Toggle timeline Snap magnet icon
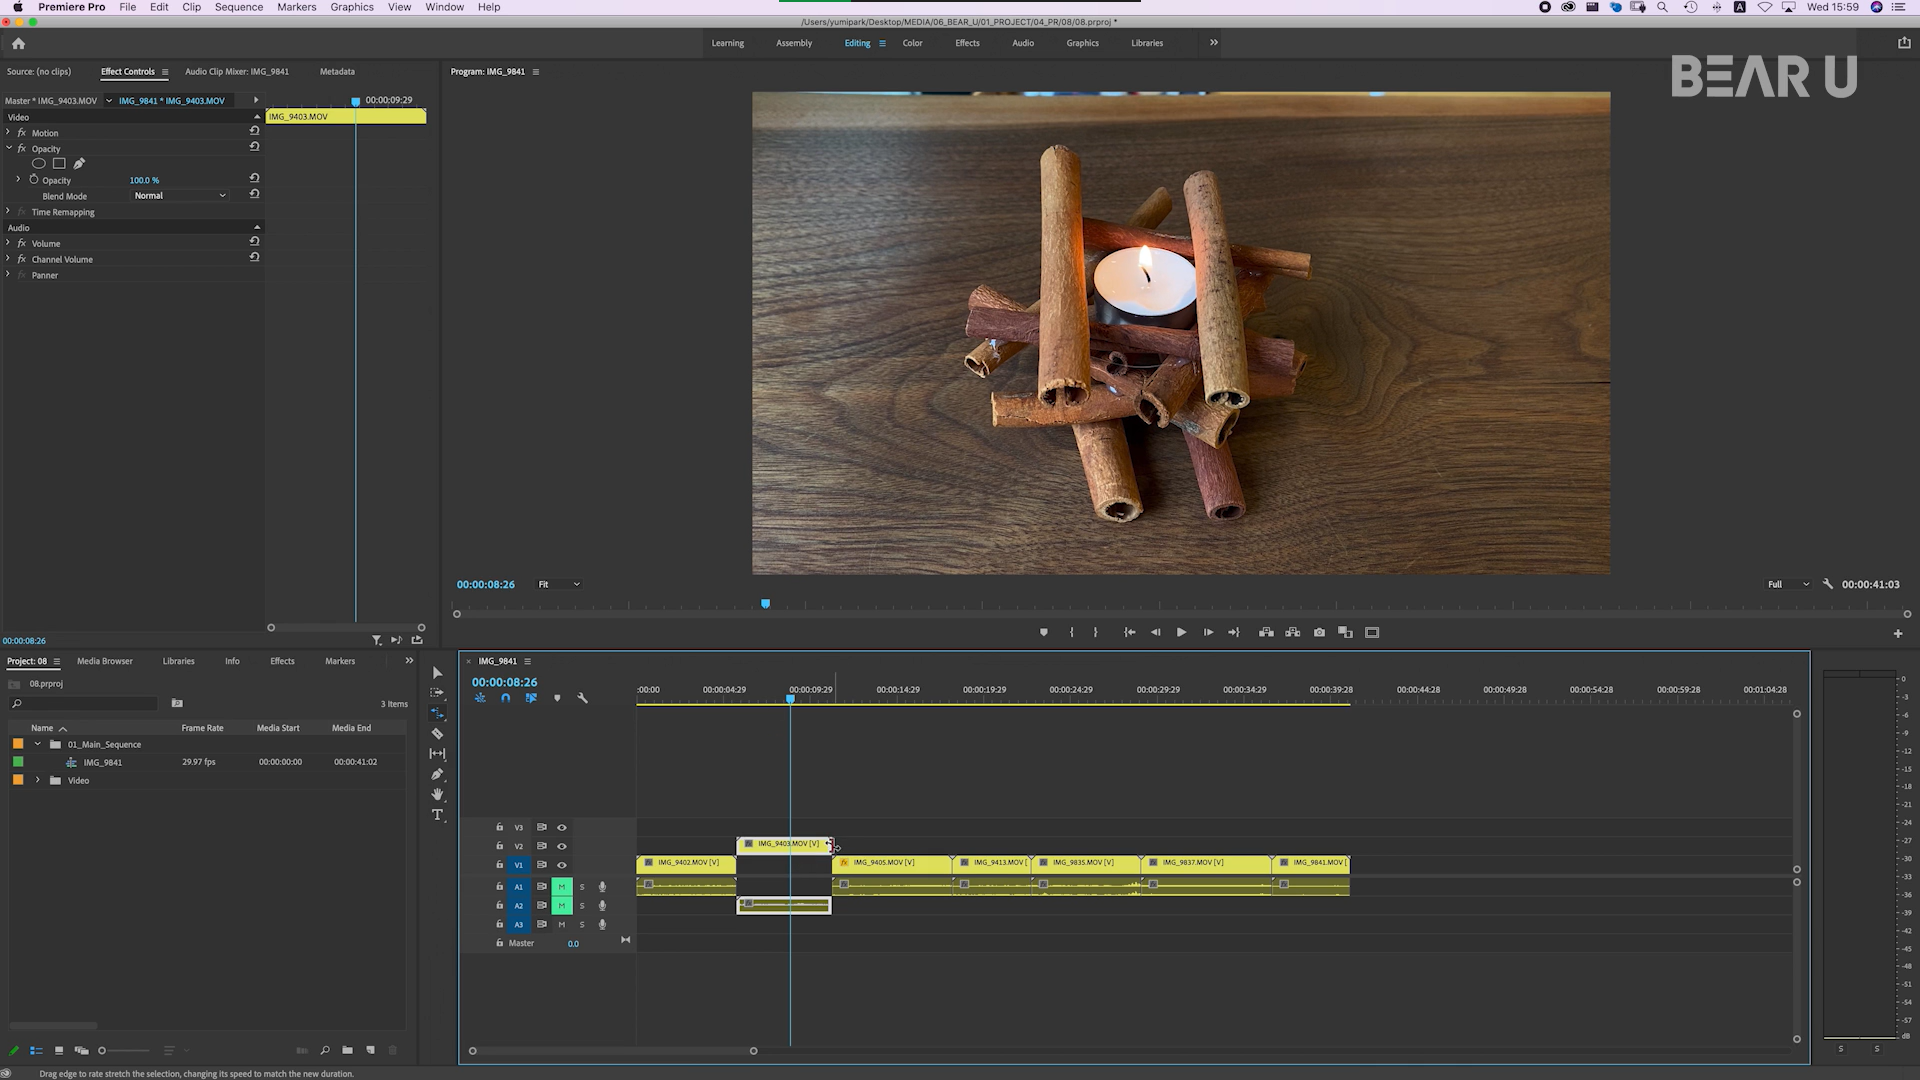The height and width of the screenshot is (1080, 1920). point(505,698)
